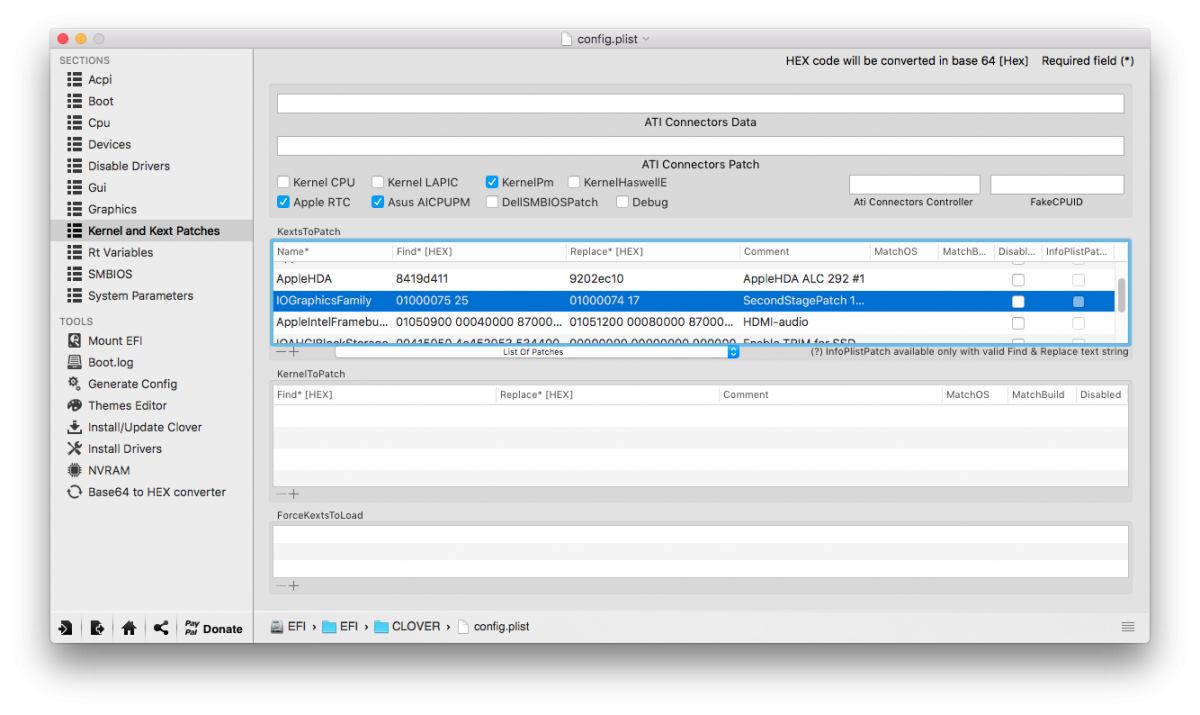Enable the Kernel CPU checkbox
The width and height of the screenshot is (1200, 715).
pos(284,183)
